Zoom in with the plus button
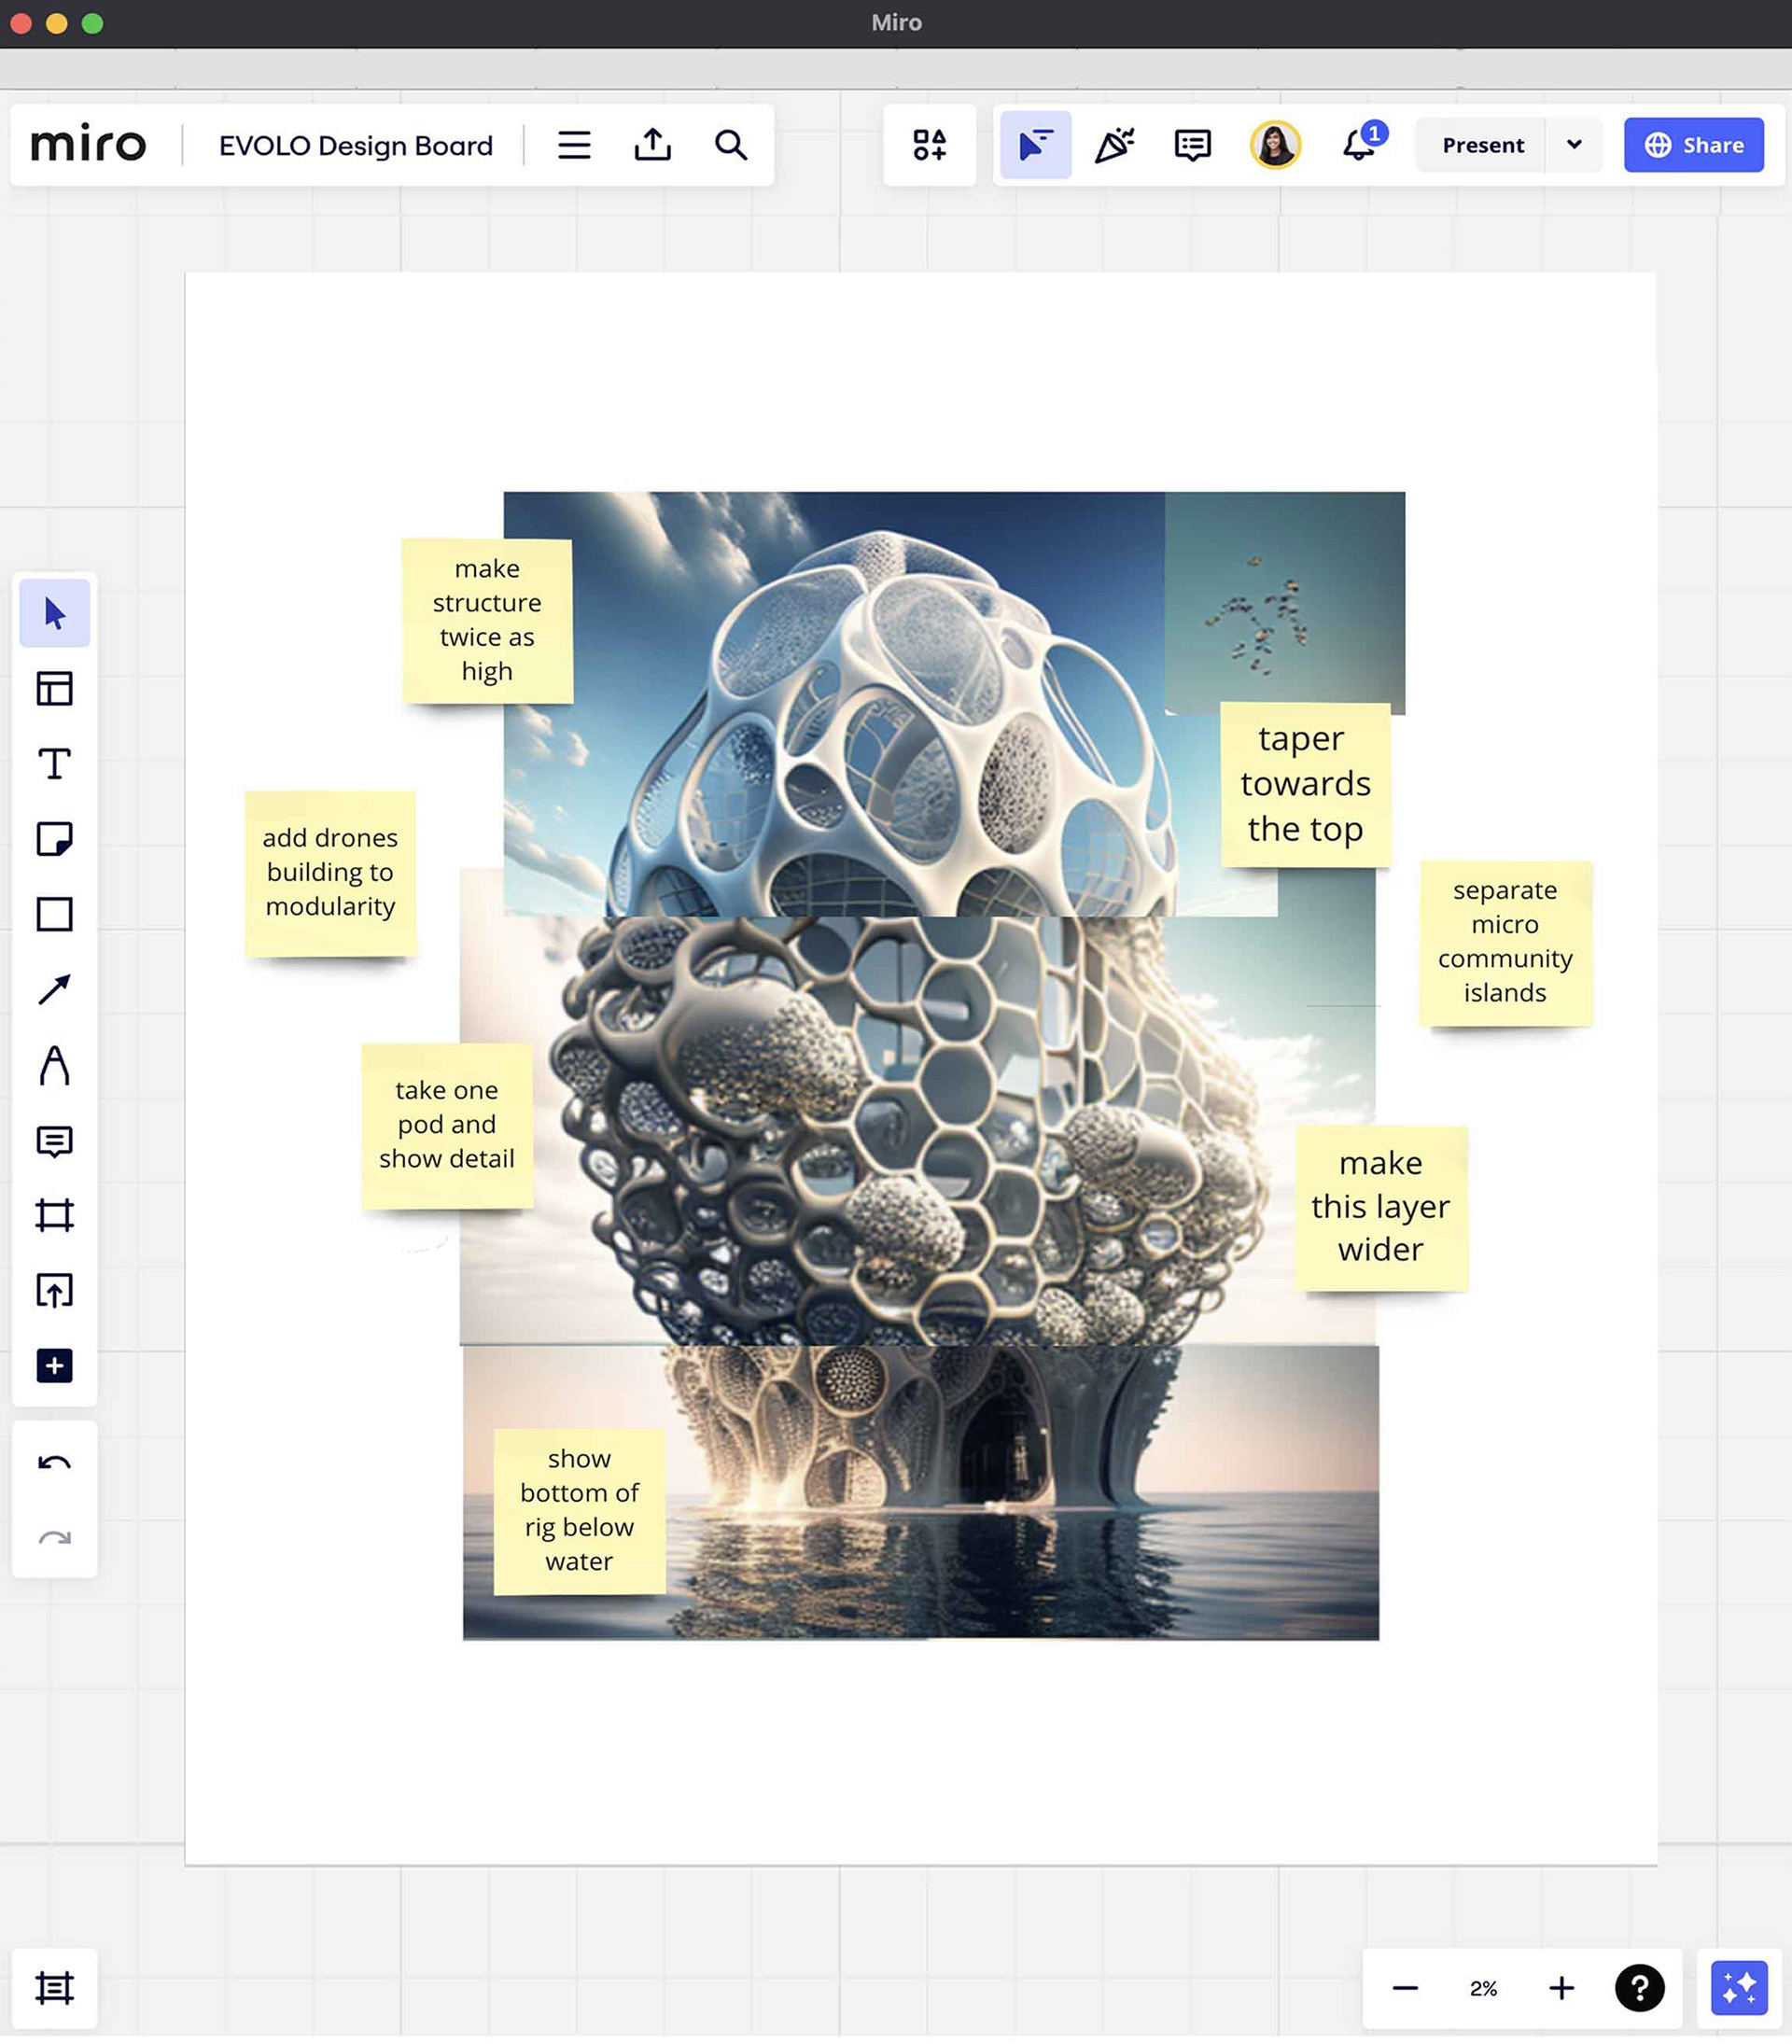The image size is (1792, 2044). click(x=1561, y=1988)
